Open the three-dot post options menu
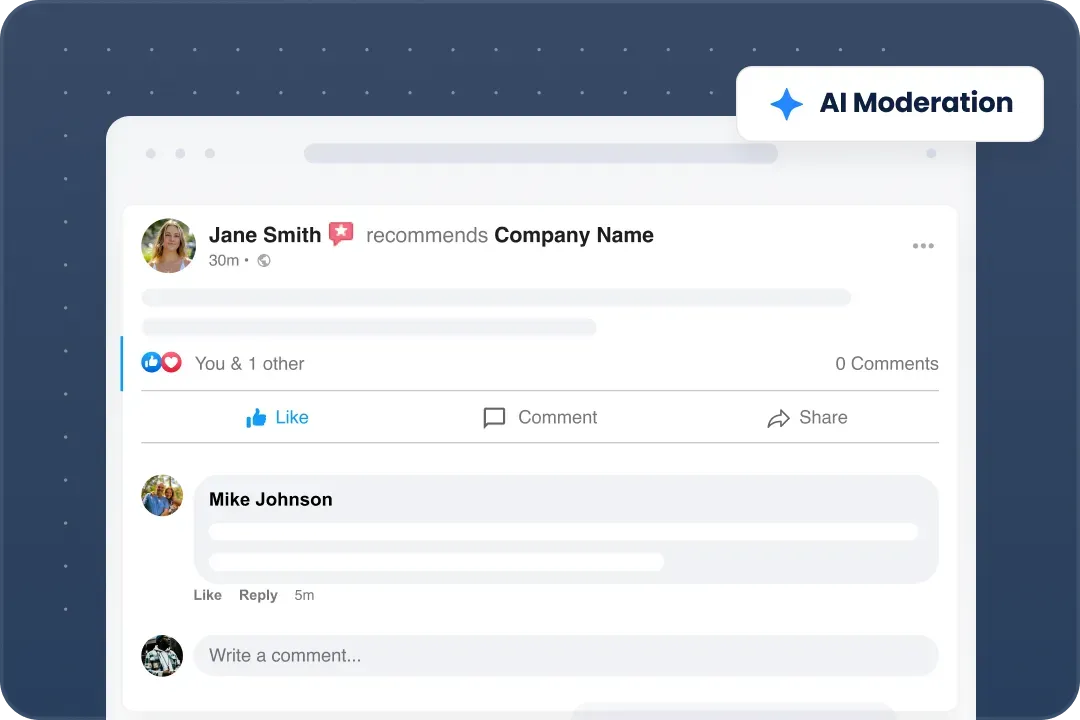Viewport: 1080px width, 720px height. (923, 246)
